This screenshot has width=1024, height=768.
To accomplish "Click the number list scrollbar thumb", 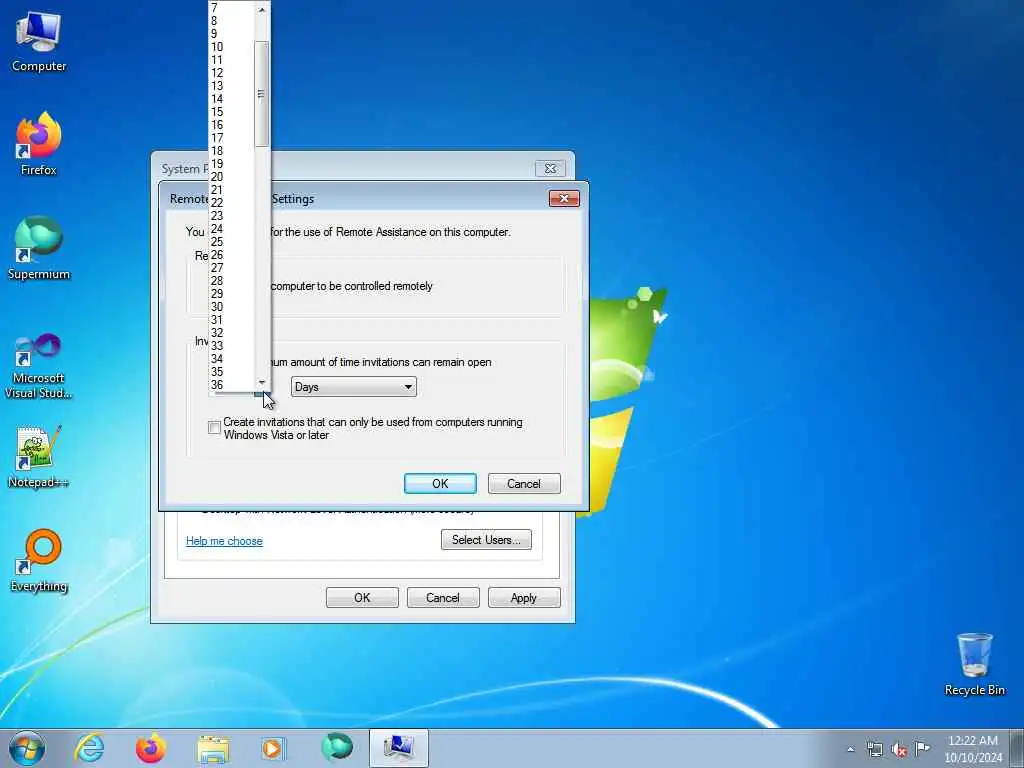I will (262, 94).
